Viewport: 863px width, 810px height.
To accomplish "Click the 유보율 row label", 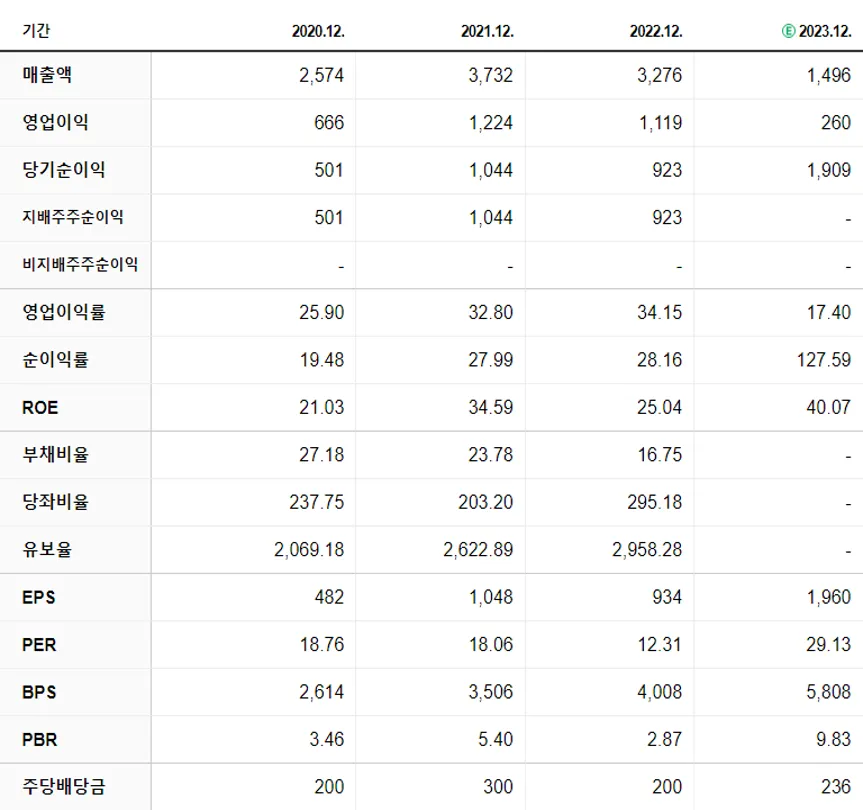I will coord(47,549).
